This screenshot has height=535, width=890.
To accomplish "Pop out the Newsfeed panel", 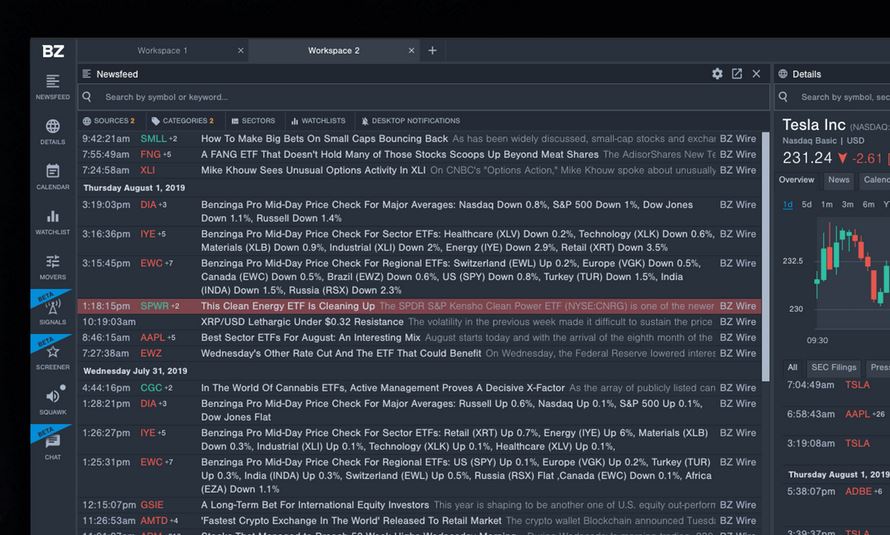I will coord(737,74).
